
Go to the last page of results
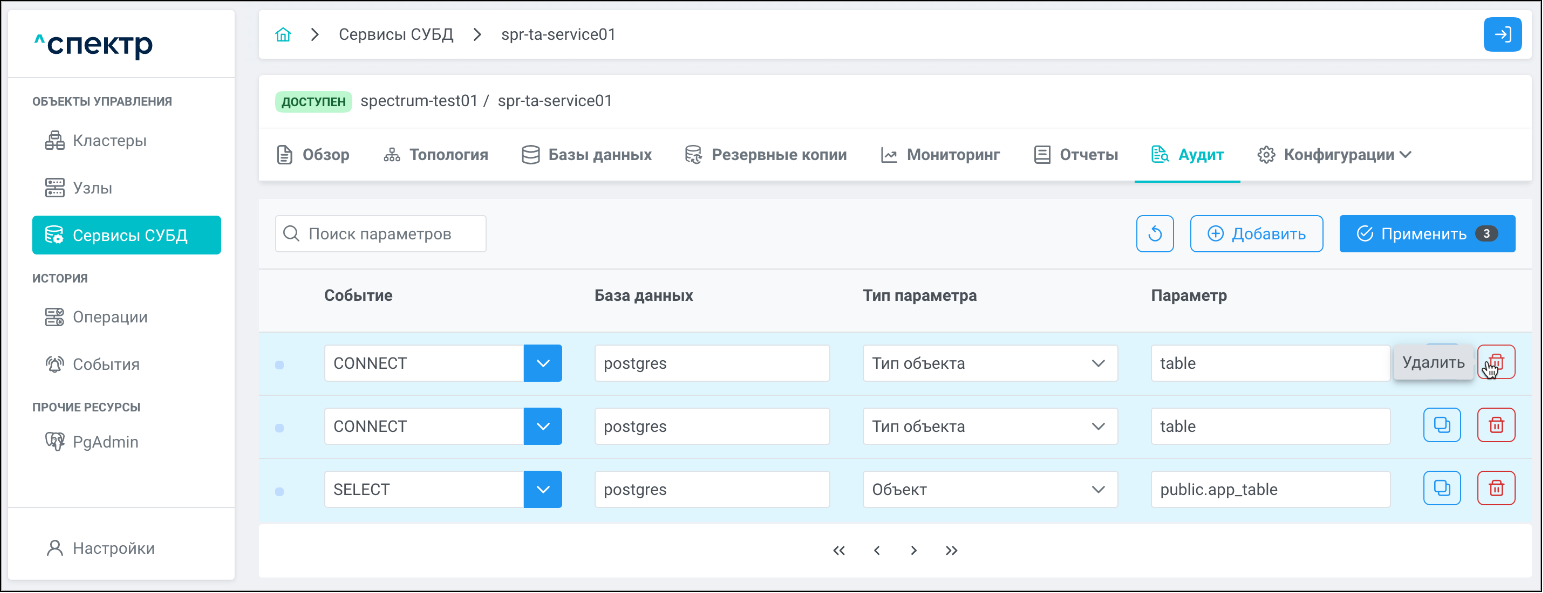(x=951, y=551)
